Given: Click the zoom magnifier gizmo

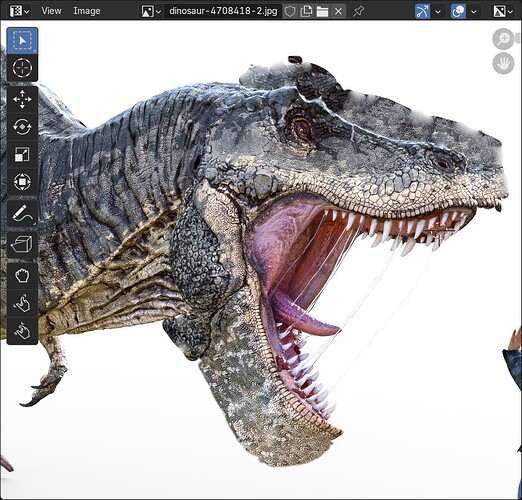Looking at the screenshot, I should tap(503, 39).
